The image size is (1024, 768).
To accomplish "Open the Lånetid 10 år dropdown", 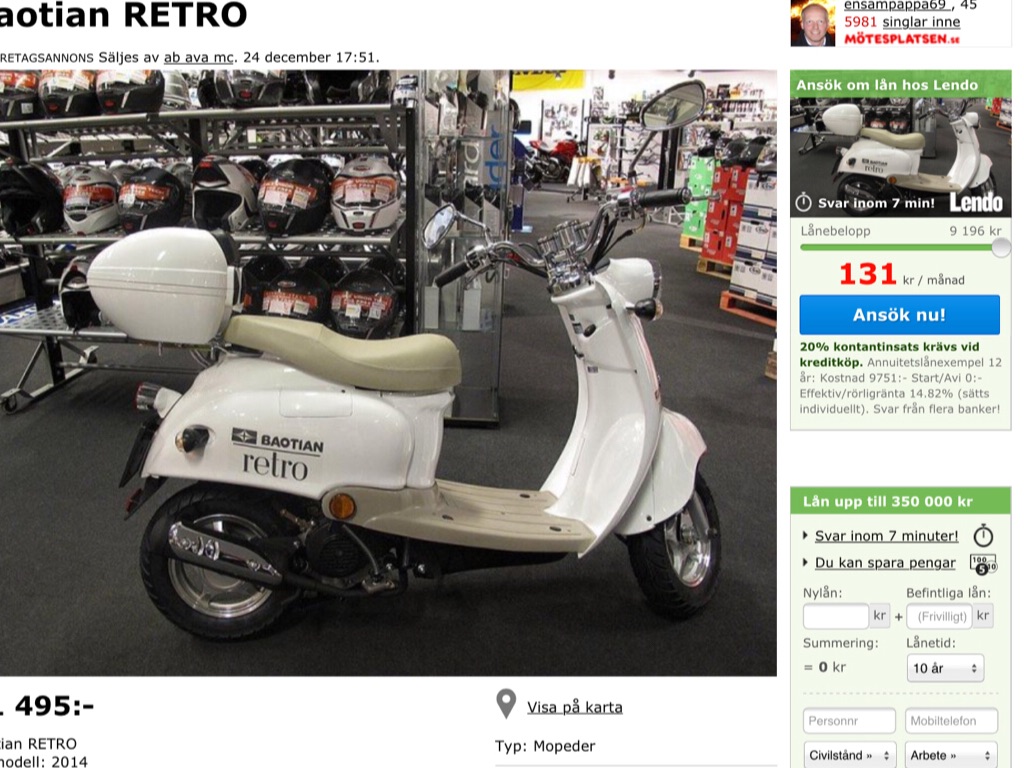I will coord(945,668).
